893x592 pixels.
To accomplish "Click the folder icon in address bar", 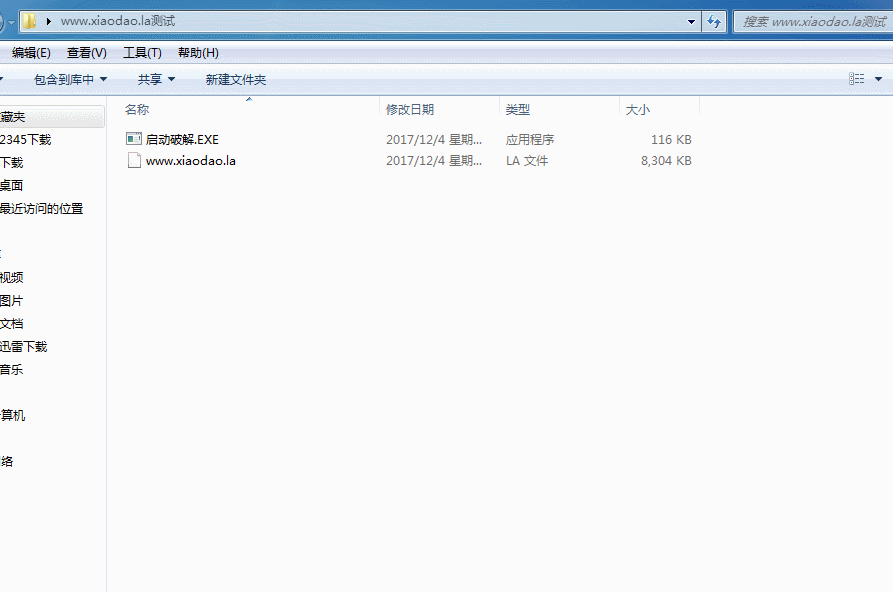I will [x=30, y=21].
